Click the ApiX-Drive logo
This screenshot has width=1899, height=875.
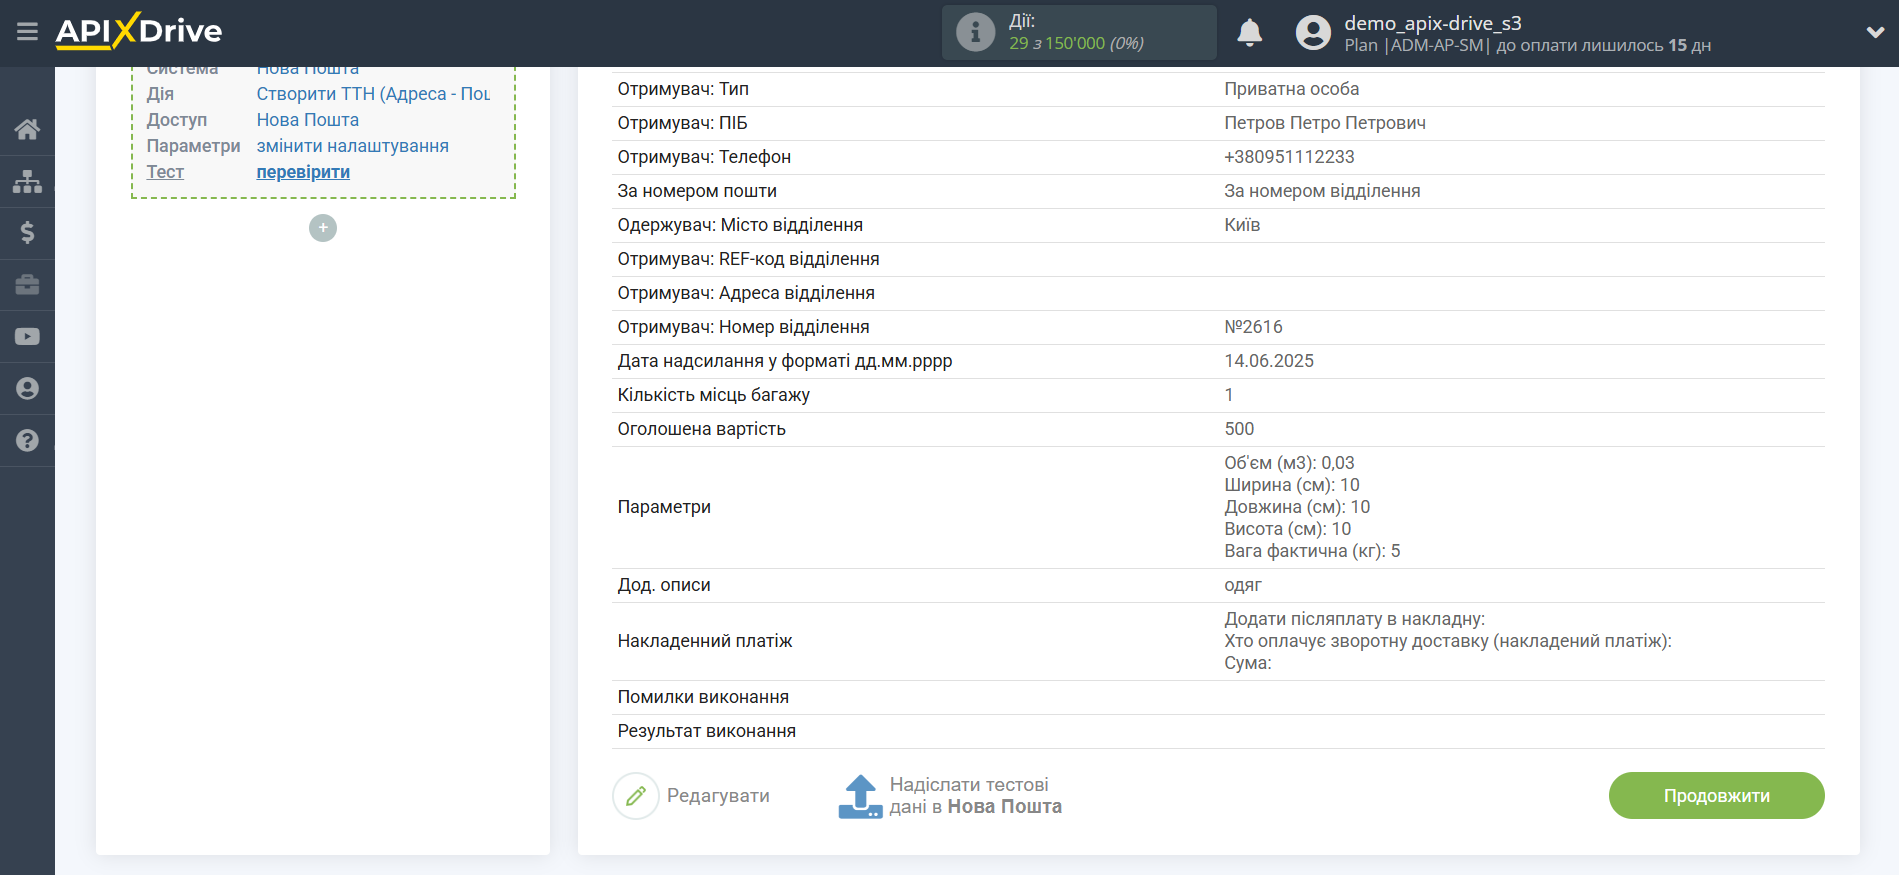pos(139,31)
